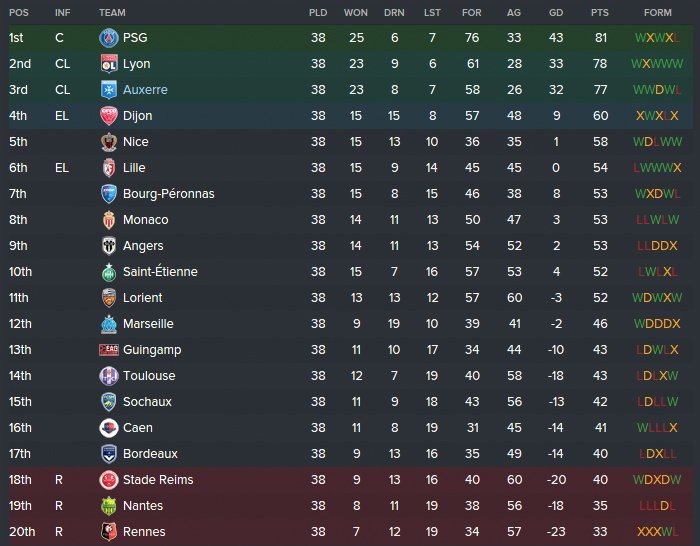The image size is (700, 546).
Task: Open the Marseille badge icon
Action: (108, 324)
